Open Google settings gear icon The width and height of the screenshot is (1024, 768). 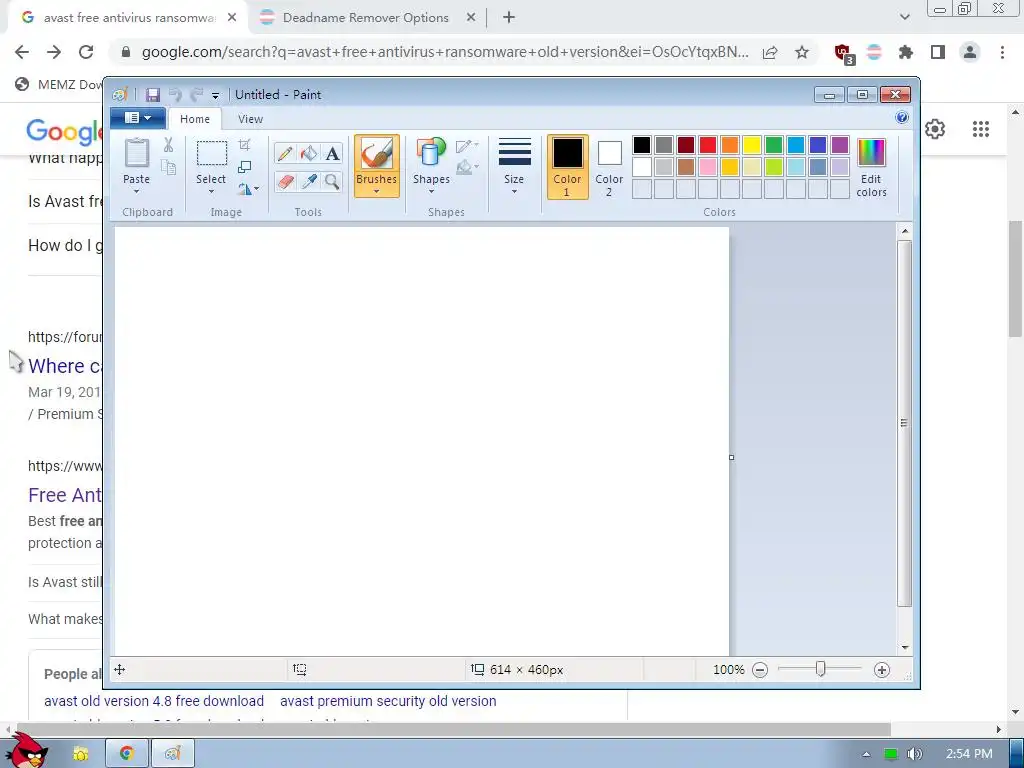[935, 129]
